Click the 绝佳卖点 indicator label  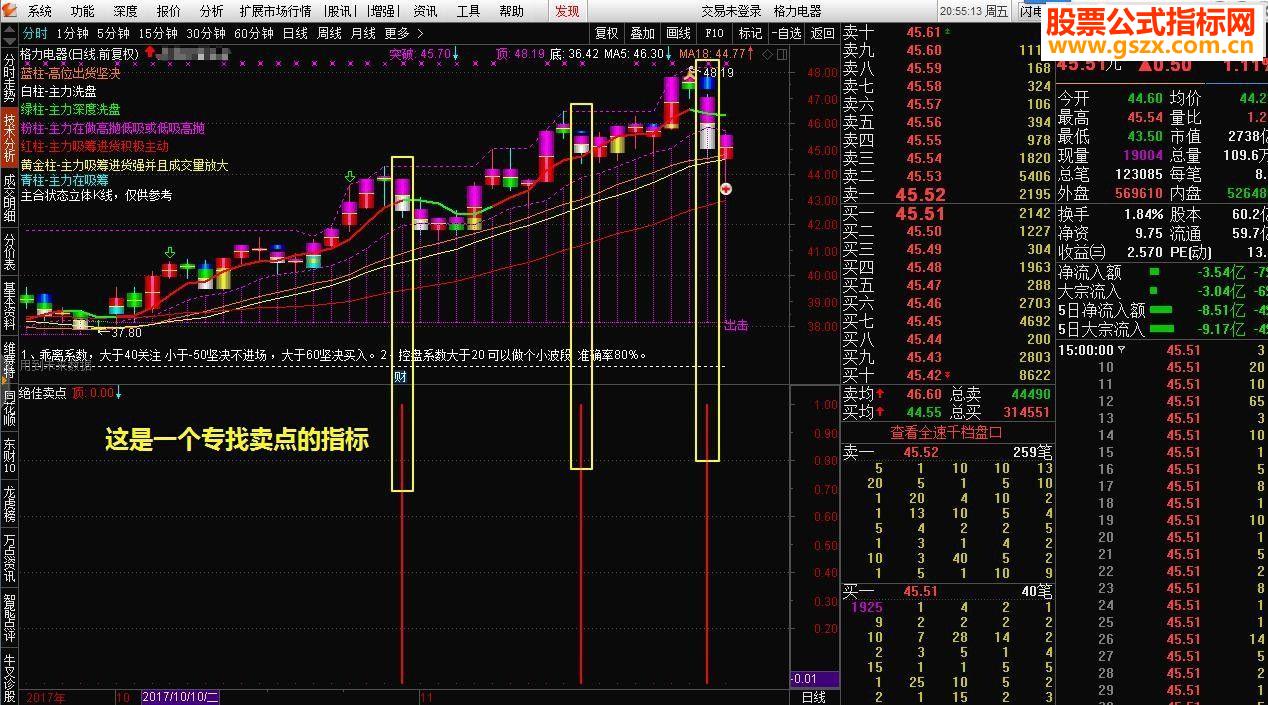(43, 393)
